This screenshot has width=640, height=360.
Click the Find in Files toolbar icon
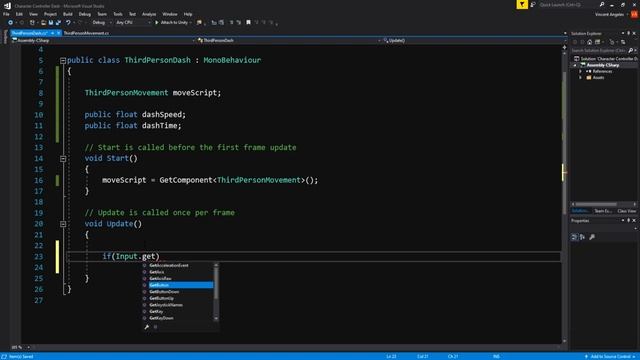coord(199,22)
